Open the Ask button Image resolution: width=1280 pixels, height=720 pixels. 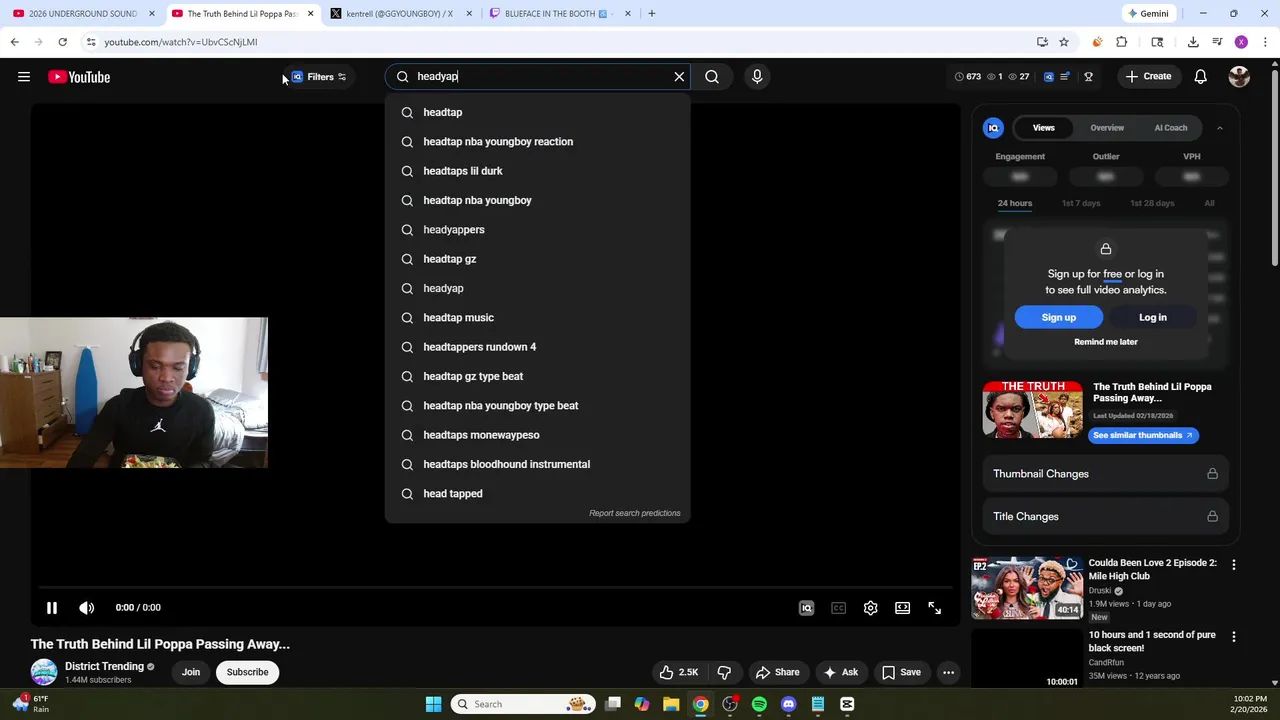840,672
